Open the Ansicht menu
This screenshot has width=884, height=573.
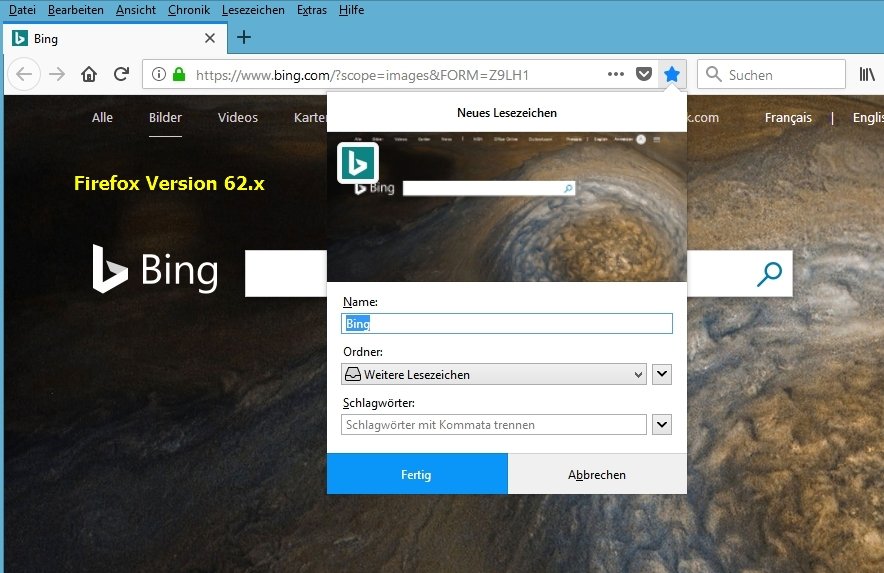click(136, 10)
